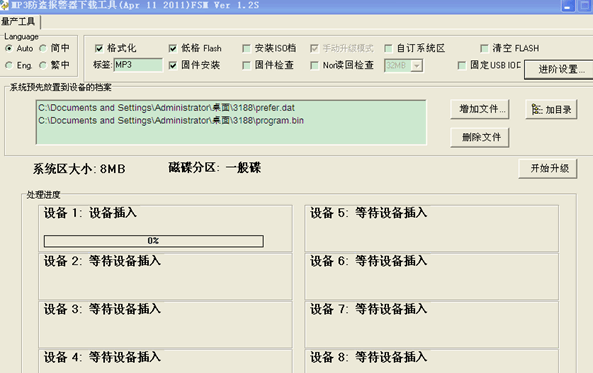Enable the Nor读回检查 checkbox

314,65
